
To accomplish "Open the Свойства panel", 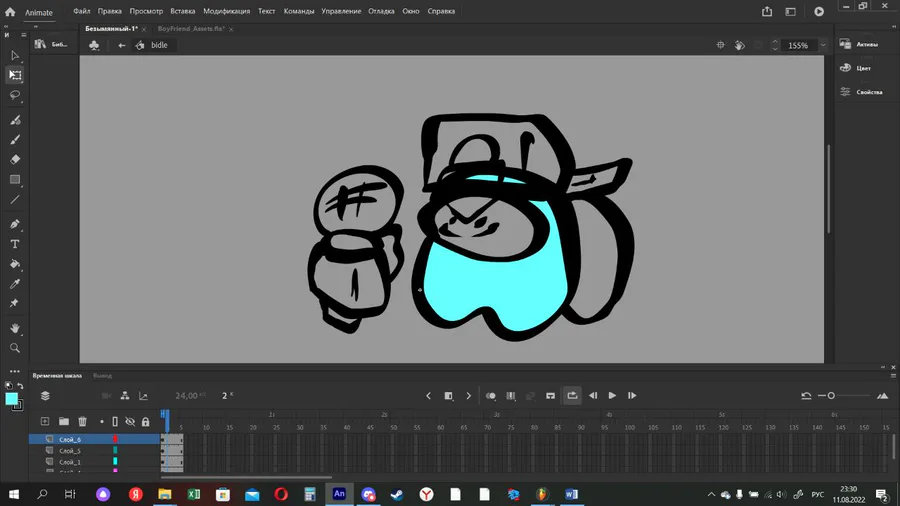I will click(861, 92).
